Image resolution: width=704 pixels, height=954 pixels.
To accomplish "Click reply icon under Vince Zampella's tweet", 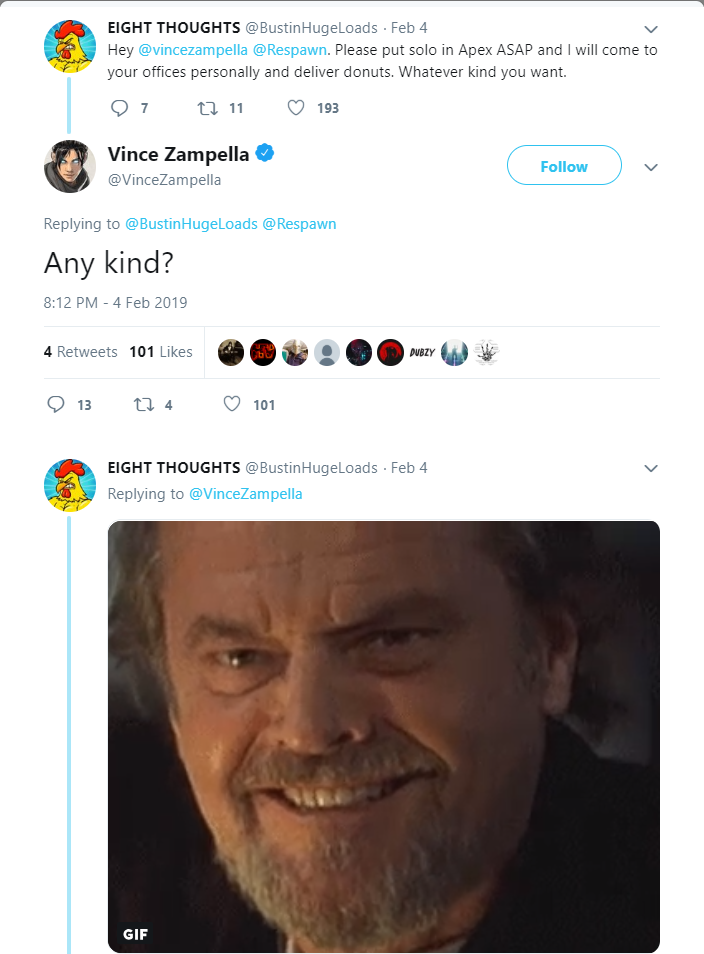I will (x=56, y=404).
